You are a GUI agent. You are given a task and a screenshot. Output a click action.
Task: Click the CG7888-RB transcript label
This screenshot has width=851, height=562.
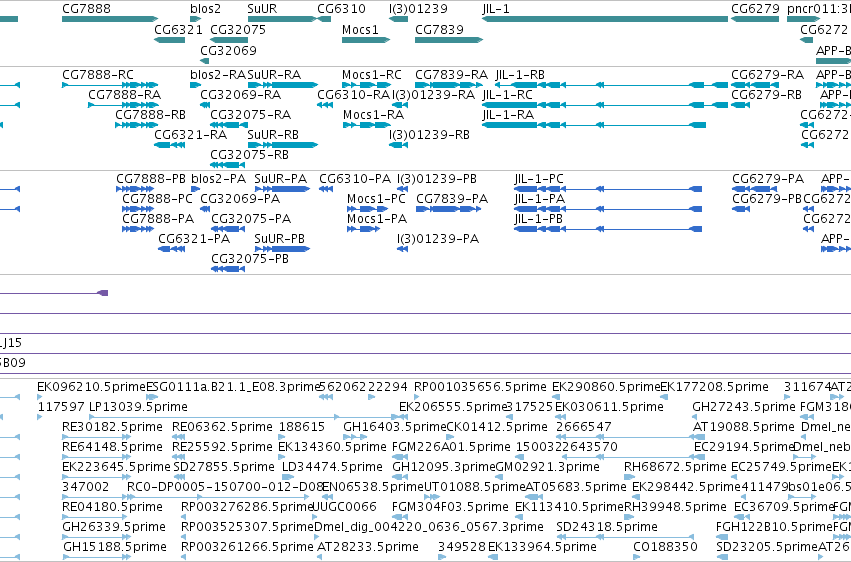[150, 114]
